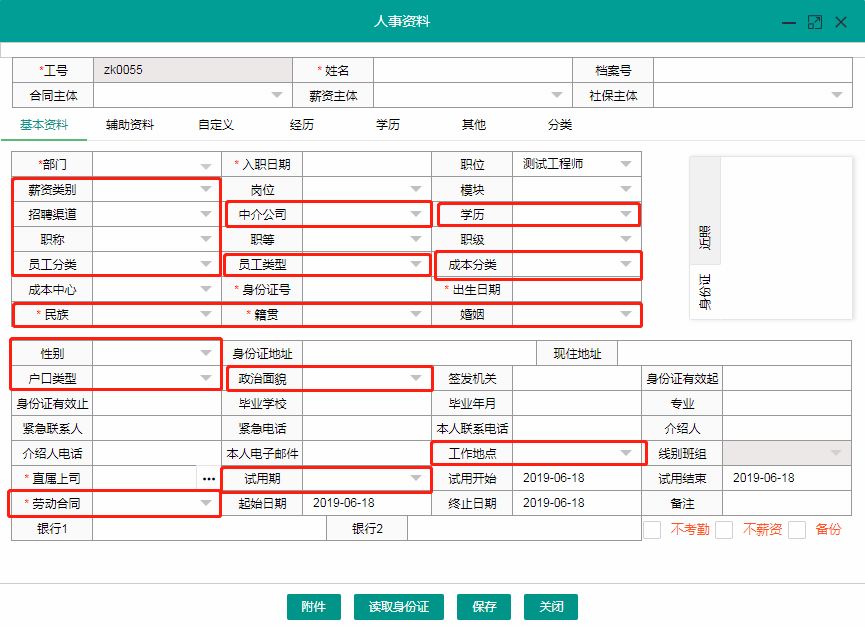Click the 保存 button
Image resolution: width=865 pixels, height=627 pixels.
[x=484, y=607]
